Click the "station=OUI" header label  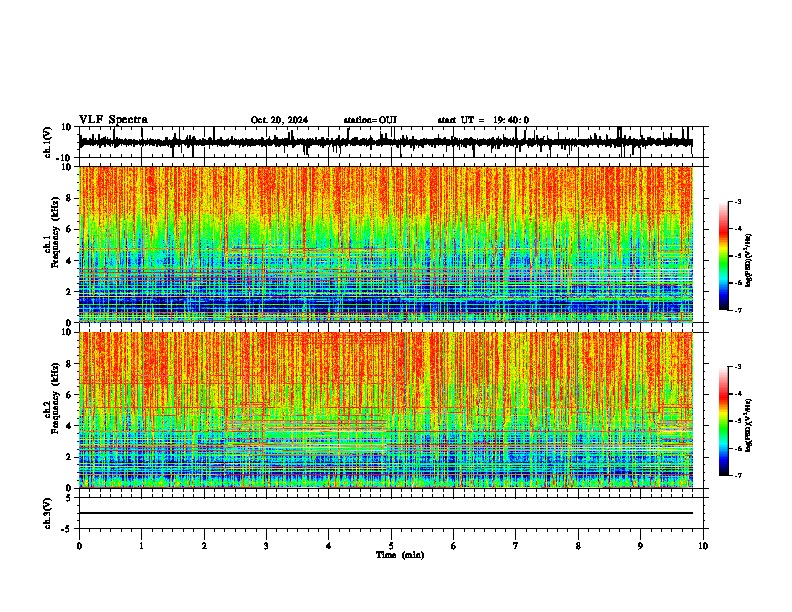pos(370,120)
